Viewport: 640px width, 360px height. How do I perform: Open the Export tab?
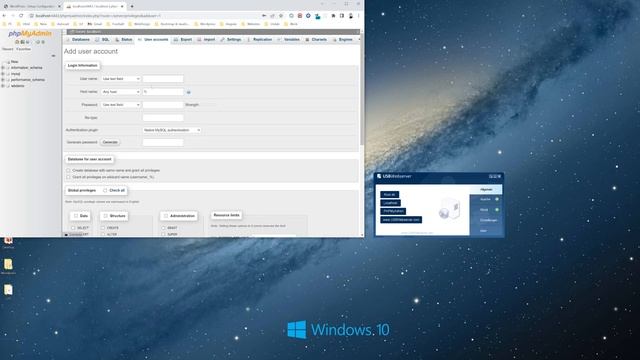coord(183,40)
